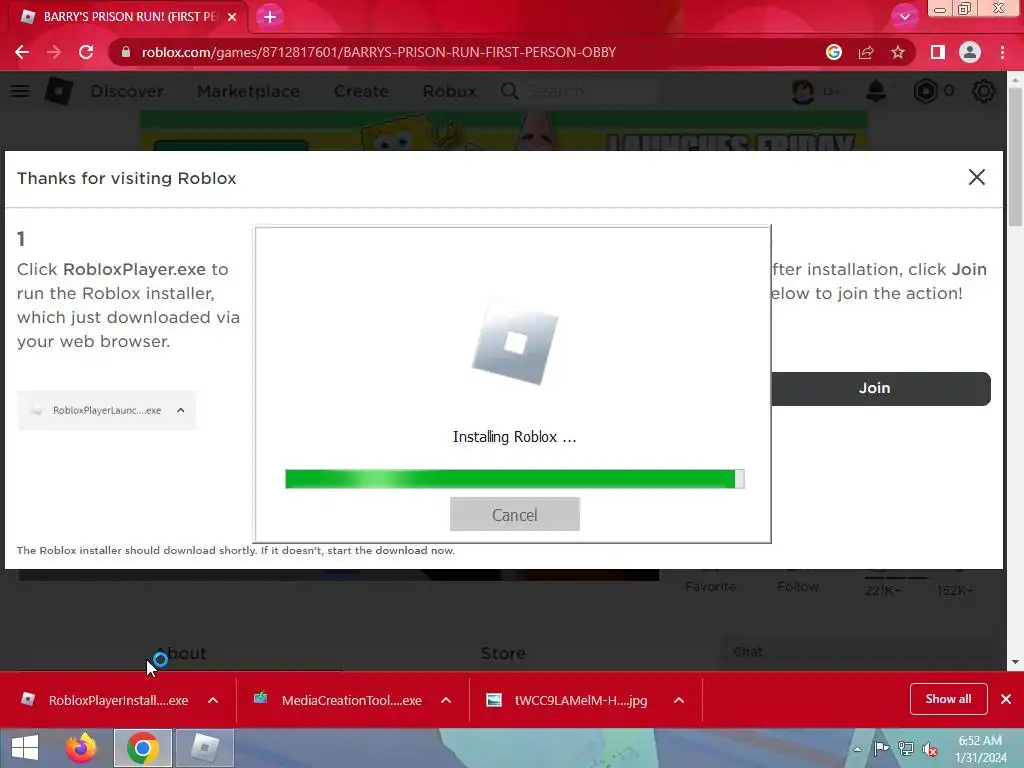Open the tab search dropdown
The width and height of the screenshot is (1024, 768).
pyautogui.click(x=904, y=16)
